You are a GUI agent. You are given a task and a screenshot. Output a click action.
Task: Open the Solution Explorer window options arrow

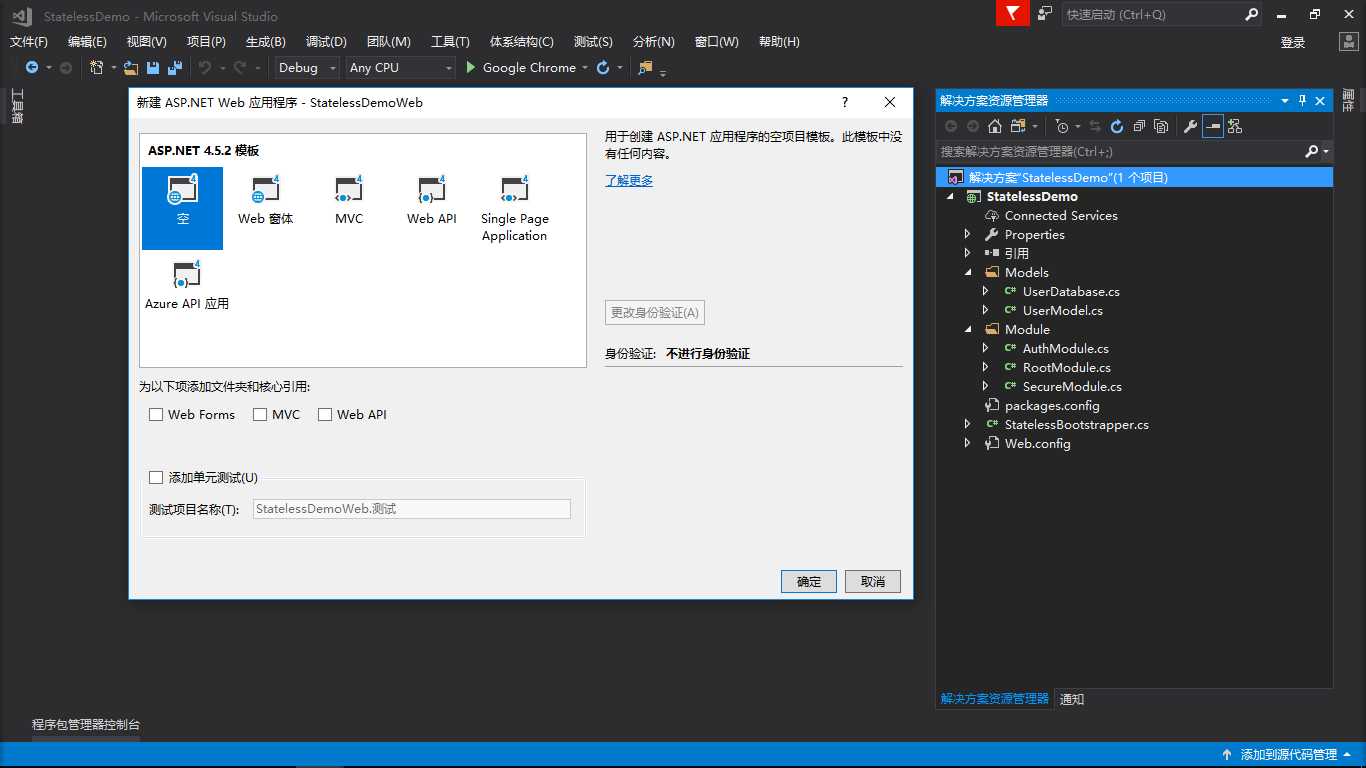(1285, 101)
